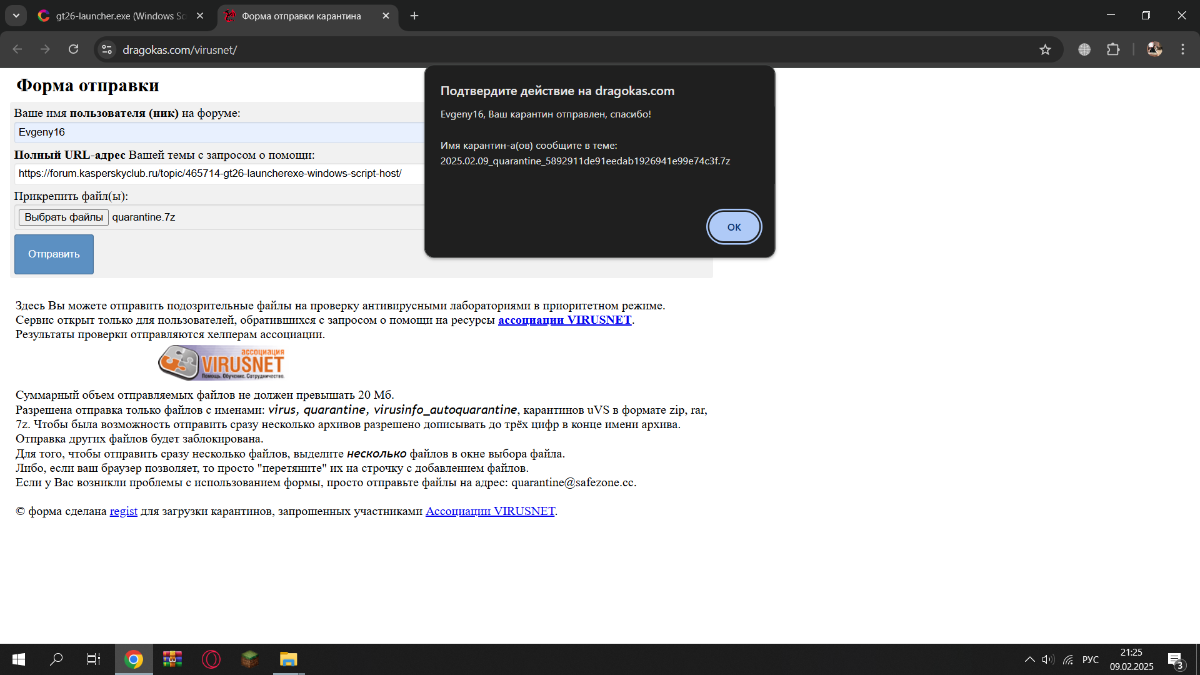Open a new browser tab
Viewport: 1200px width, 675px height.
414,16
